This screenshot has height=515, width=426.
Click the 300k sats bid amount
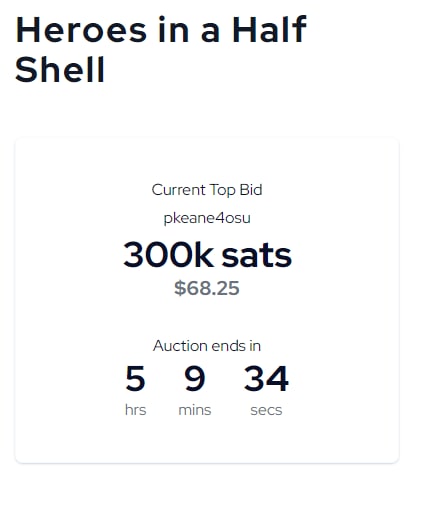[x=207, y=255]
